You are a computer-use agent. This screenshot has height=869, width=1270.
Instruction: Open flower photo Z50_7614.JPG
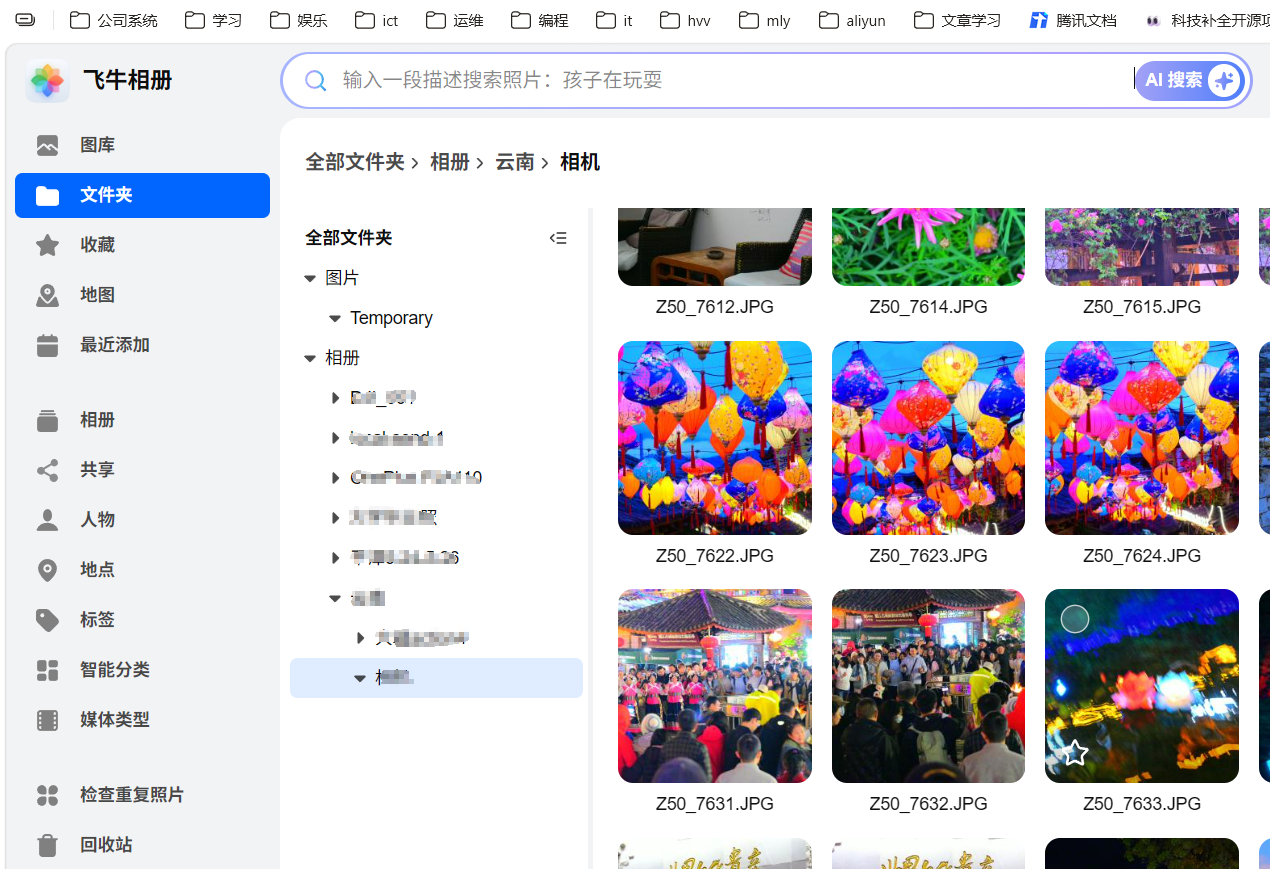pos(928,247)
